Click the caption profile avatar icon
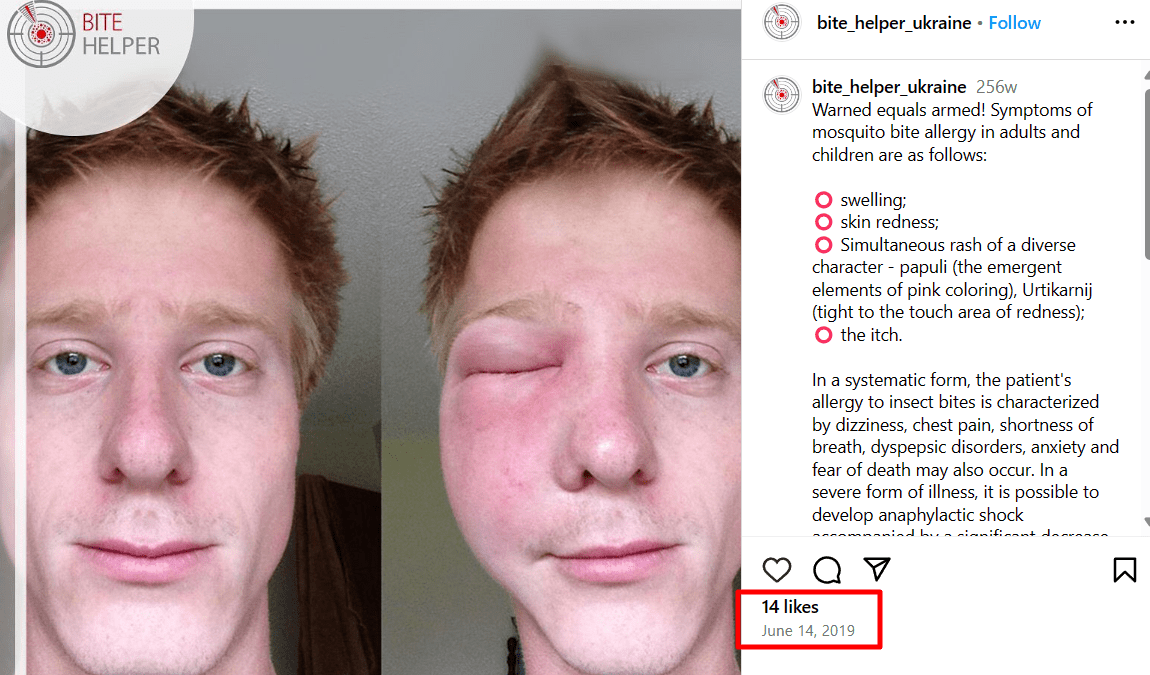 (782, 95)
